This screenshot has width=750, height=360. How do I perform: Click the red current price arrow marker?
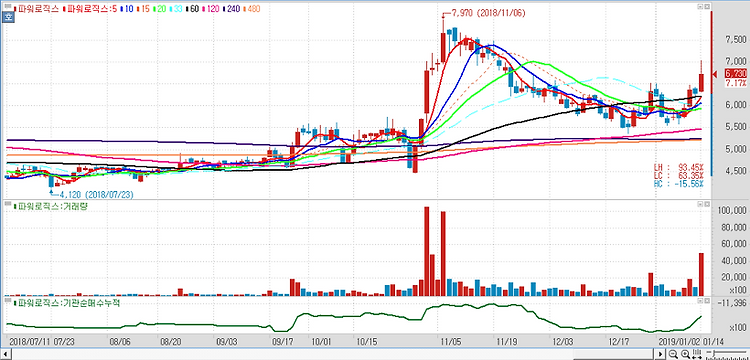click(716, 74)
